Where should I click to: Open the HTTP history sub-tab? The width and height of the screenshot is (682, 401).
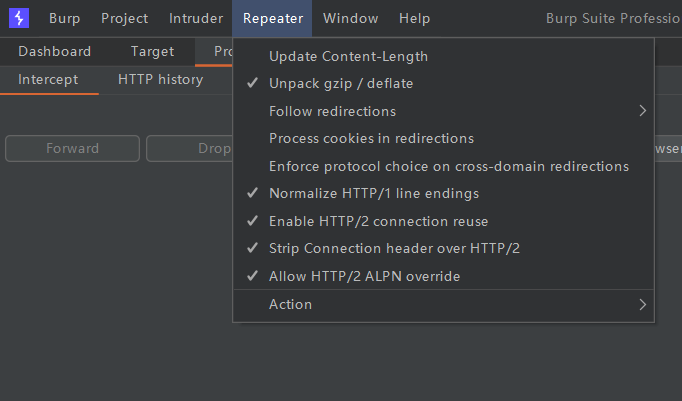[x=160, y=80]
